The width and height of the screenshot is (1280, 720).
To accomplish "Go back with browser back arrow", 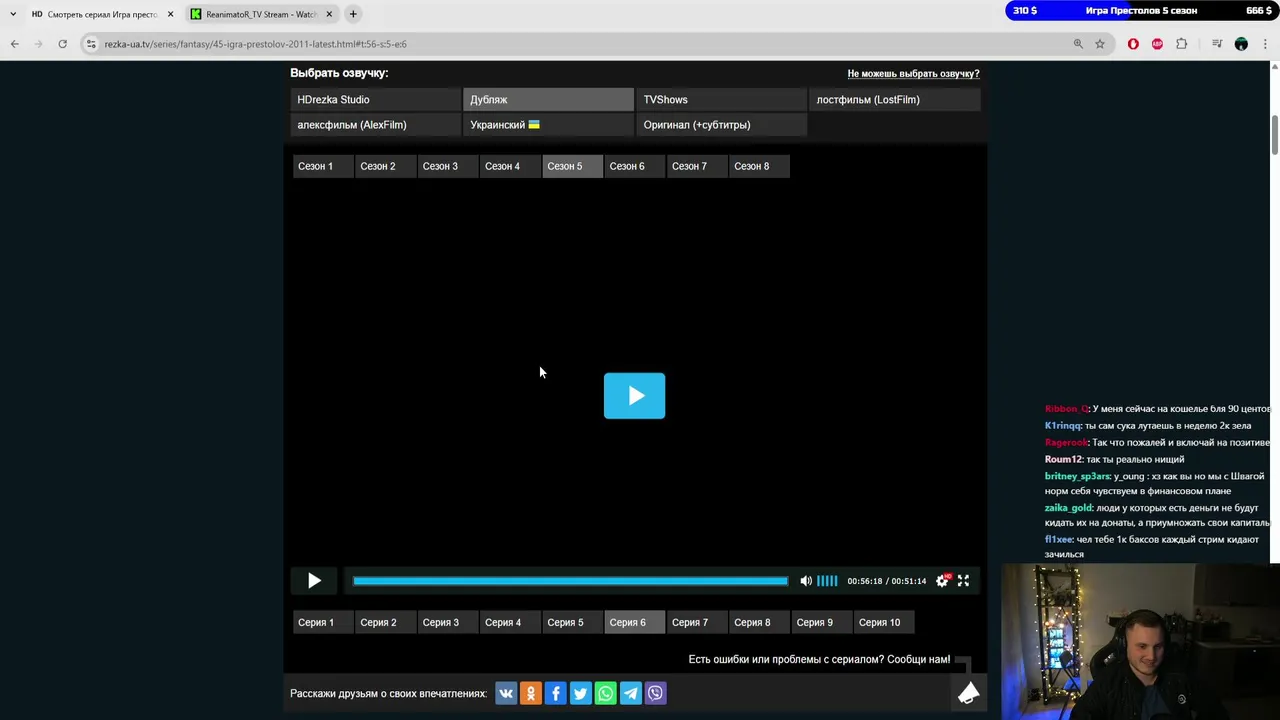I will (14, 44).
